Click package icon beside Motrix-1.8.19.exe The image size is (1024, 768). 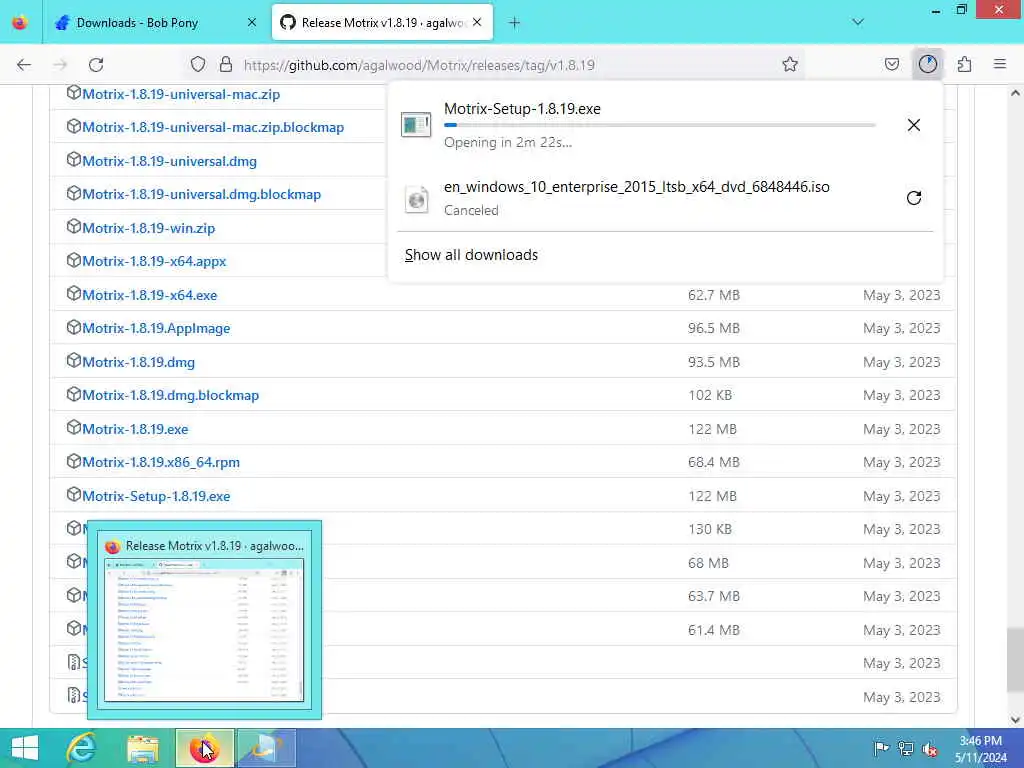[74, 428]
